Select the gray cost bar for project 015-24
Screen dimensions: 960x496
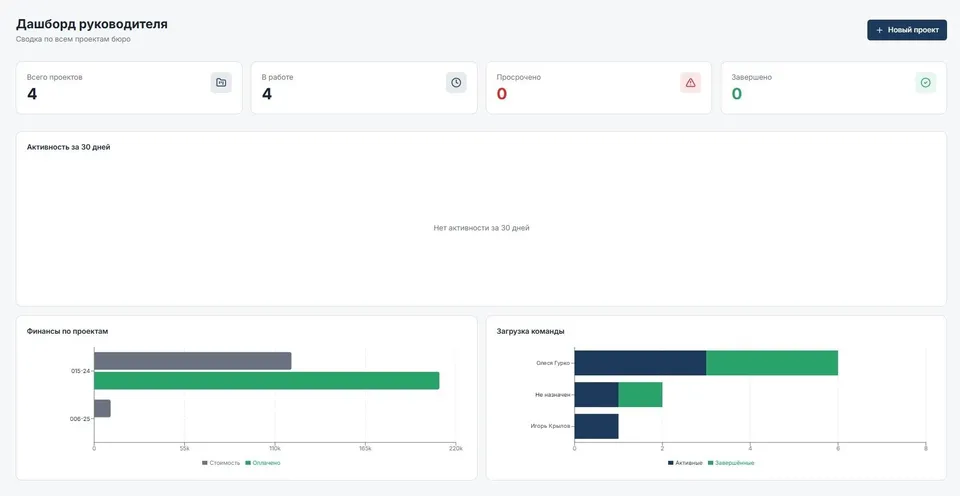pyautogui.click(x=192, y=361)
